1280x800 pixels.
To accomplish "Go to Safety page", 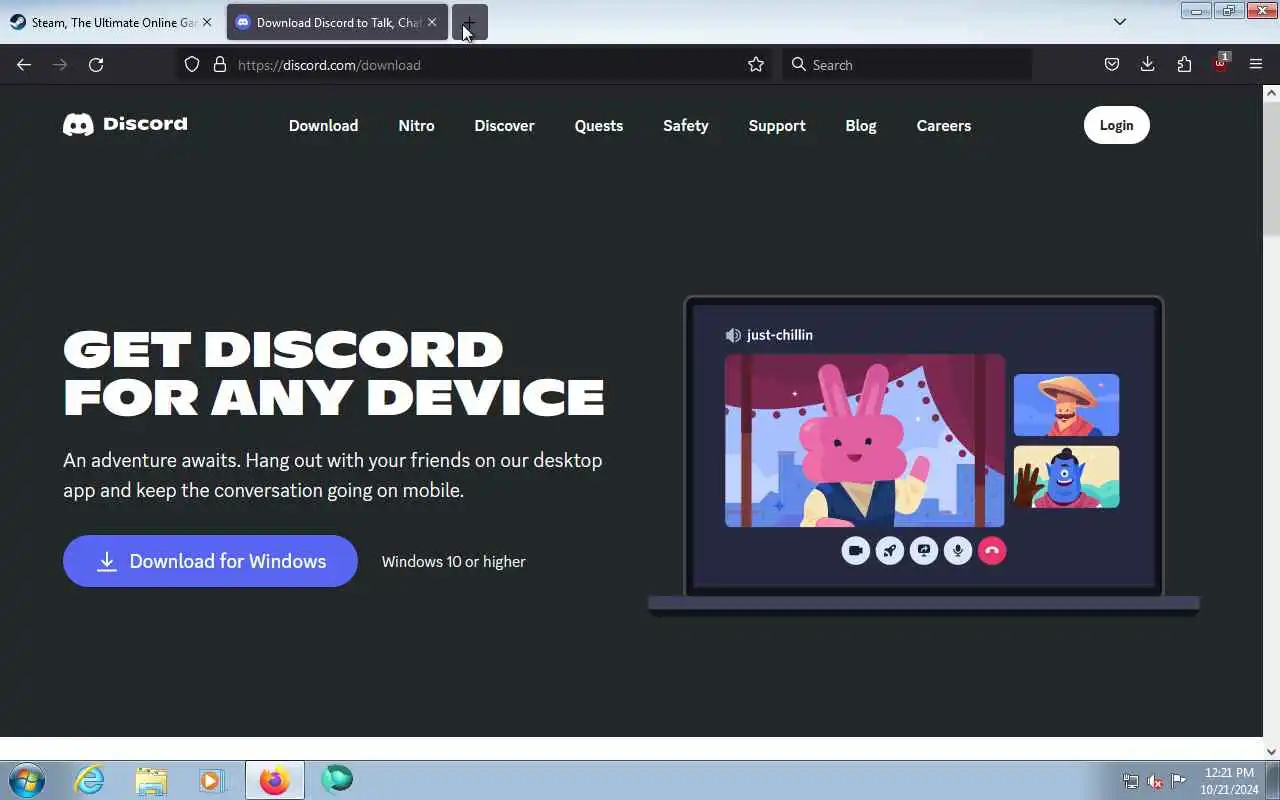I will click(x=686, y=126).
